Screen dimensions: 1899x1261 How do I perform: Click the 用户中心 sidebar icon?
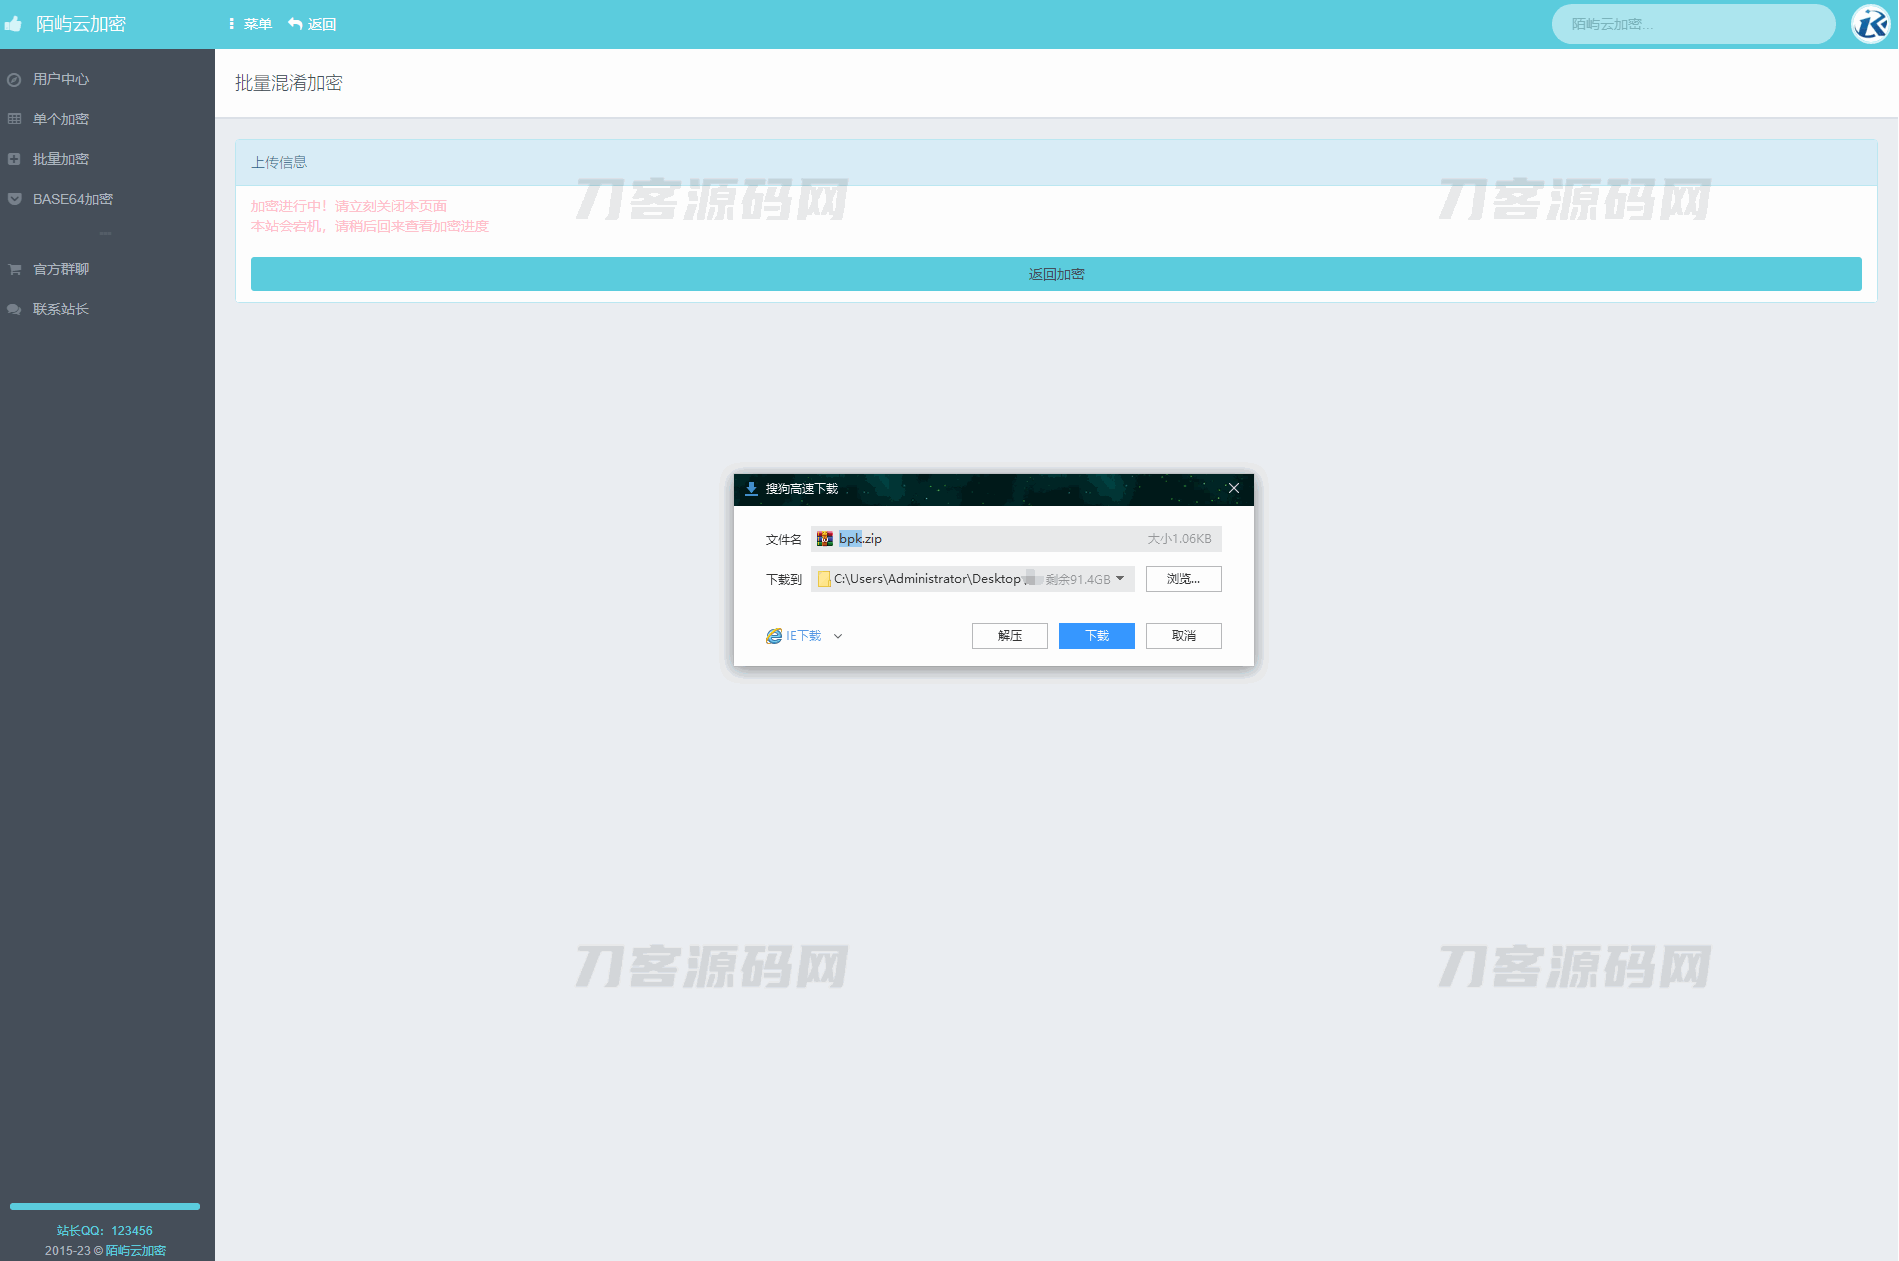(x=14, y=80)
